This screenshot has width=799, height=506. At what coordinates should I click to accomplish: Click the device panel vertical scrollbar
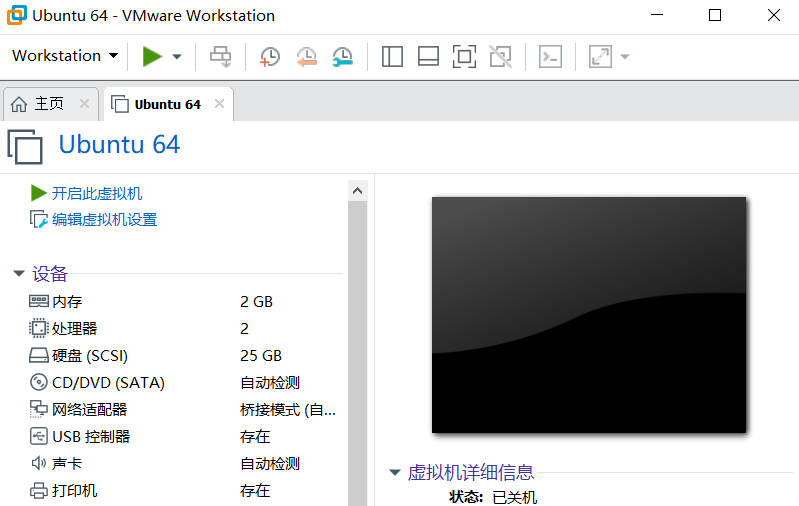[x=358, y=354]
